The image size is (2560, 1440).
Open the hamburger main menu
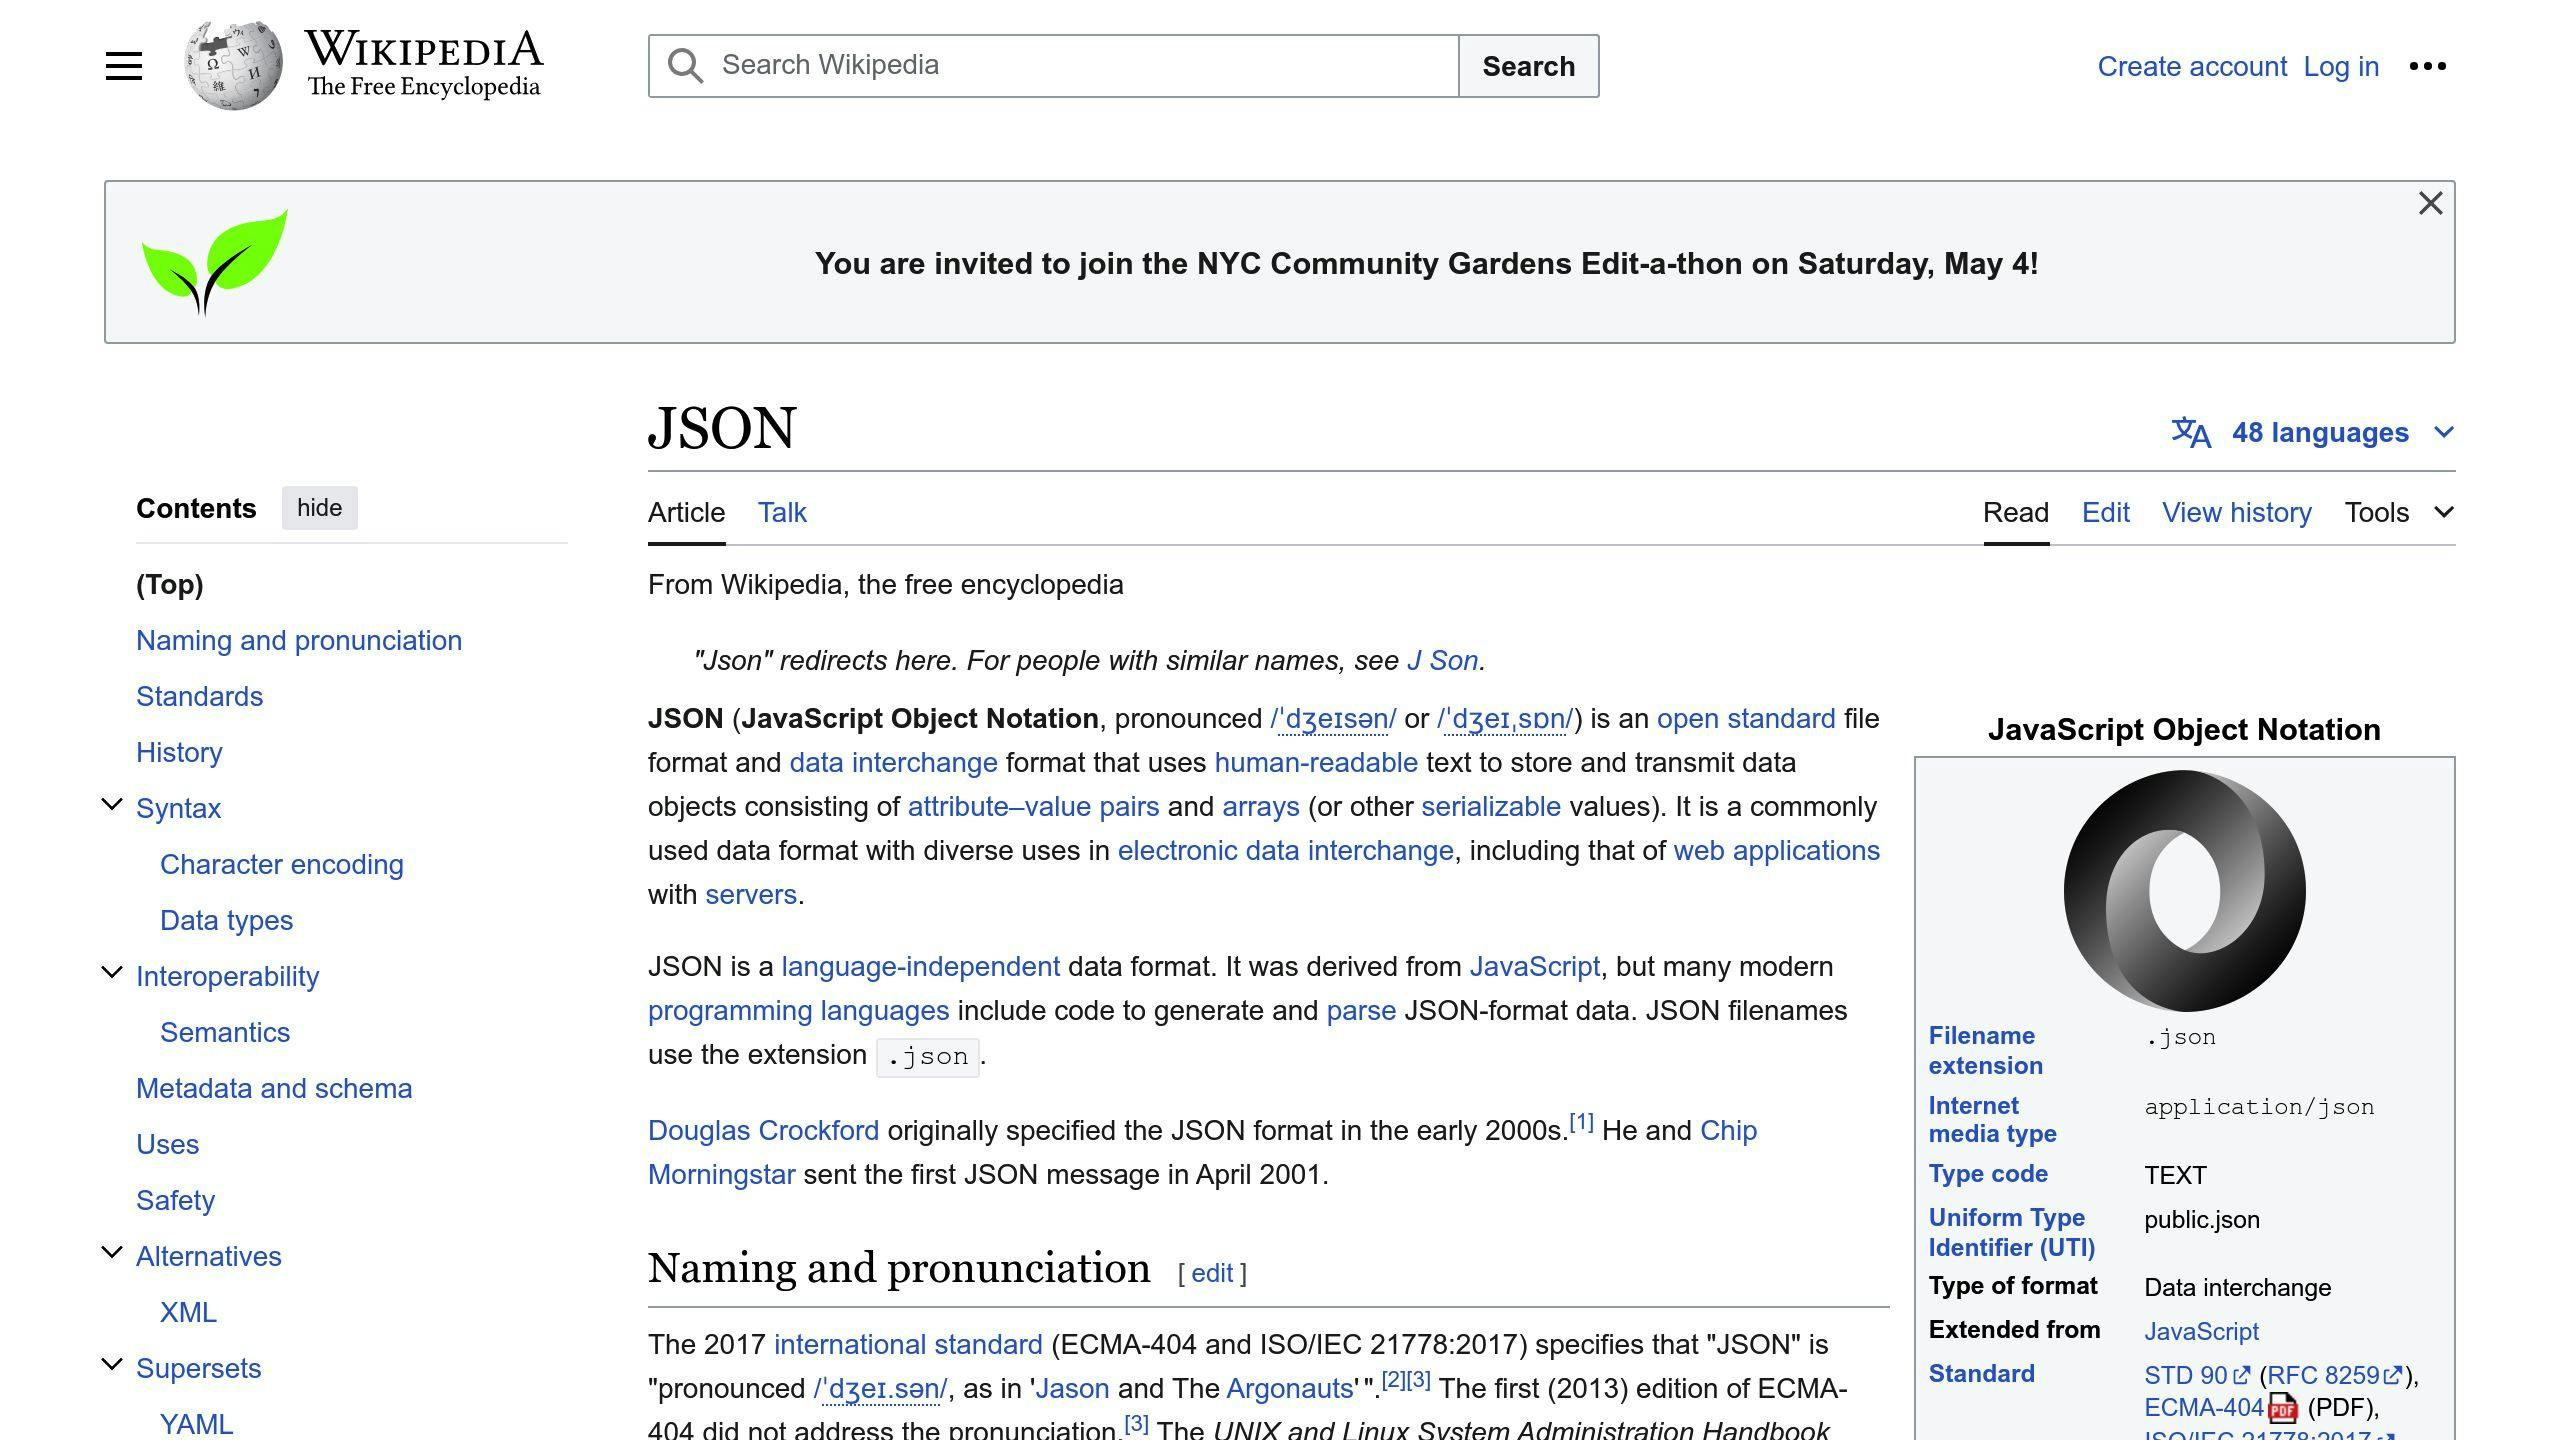tap(123, 65)
